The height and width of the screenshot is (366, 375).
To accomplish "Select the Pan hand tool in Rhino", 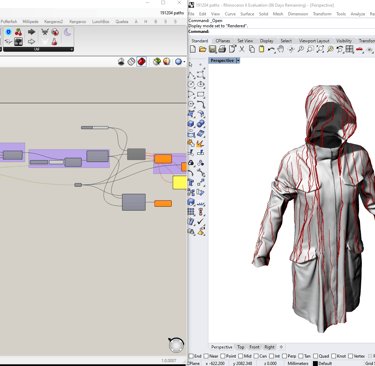I will (281, 49).
